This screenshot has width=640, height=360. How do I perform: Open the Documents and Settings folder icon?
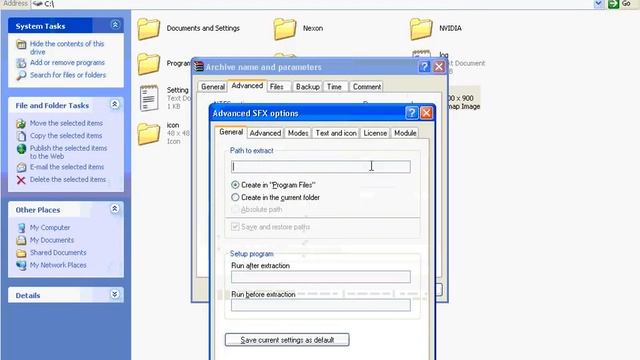coord(149,29)
